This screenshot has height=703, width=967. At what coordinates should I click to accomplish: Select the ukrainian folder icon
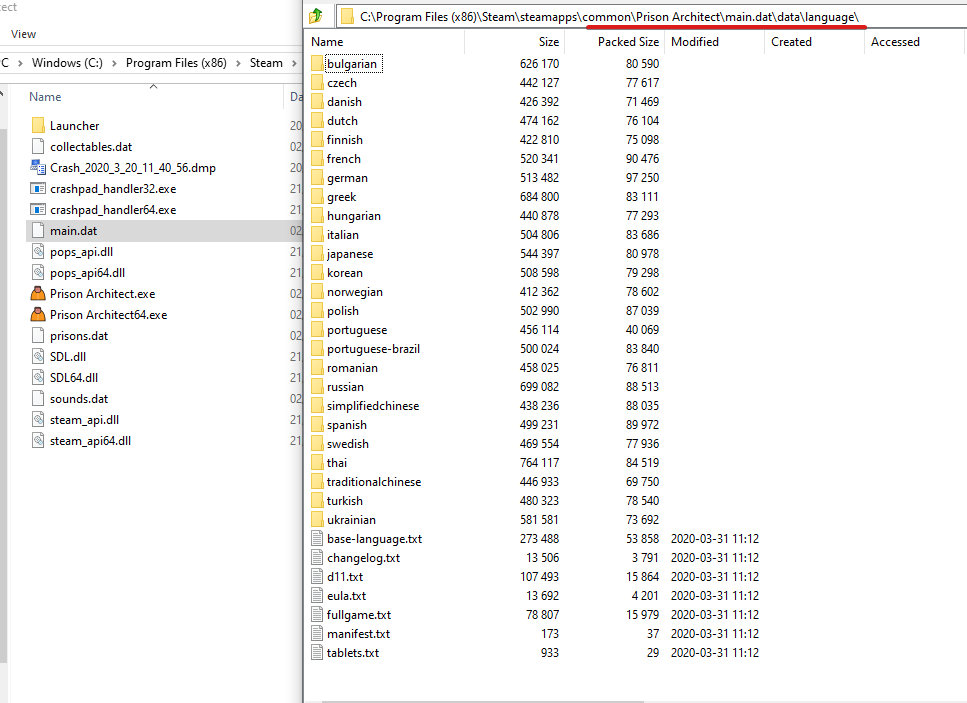(317, 520)
